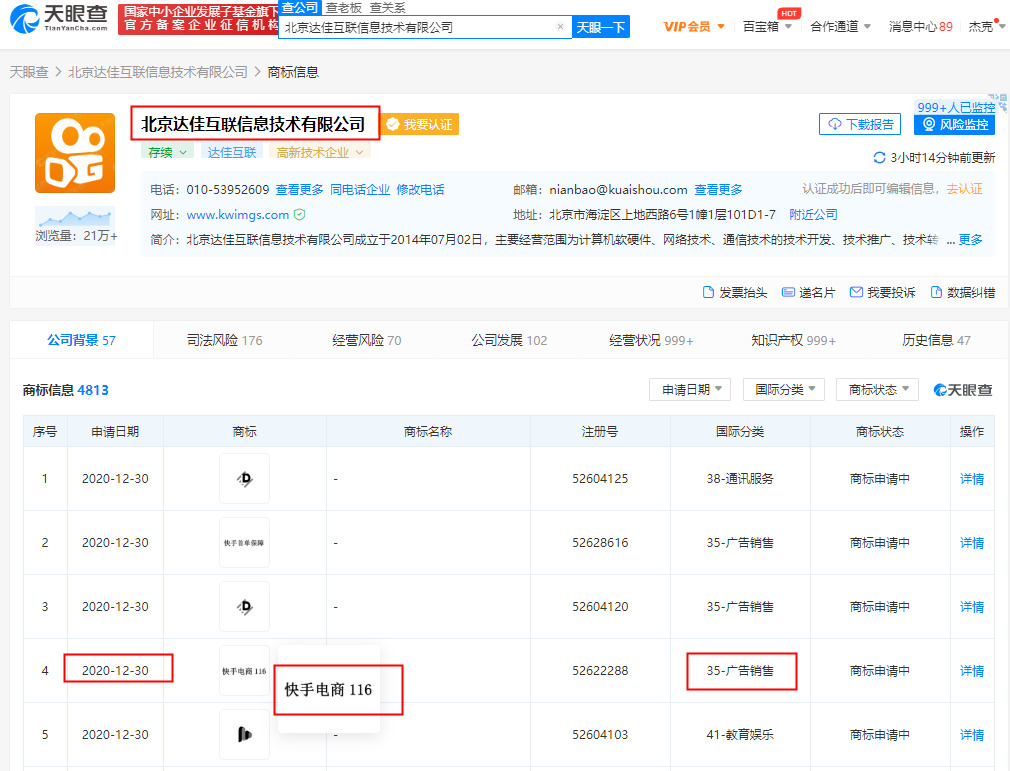Image resolution: width=1010 pixels, height=771 pixels.
Task: Open the www.kwimgs.com website link
Action: pyautogui.click(x=238, y=215)
